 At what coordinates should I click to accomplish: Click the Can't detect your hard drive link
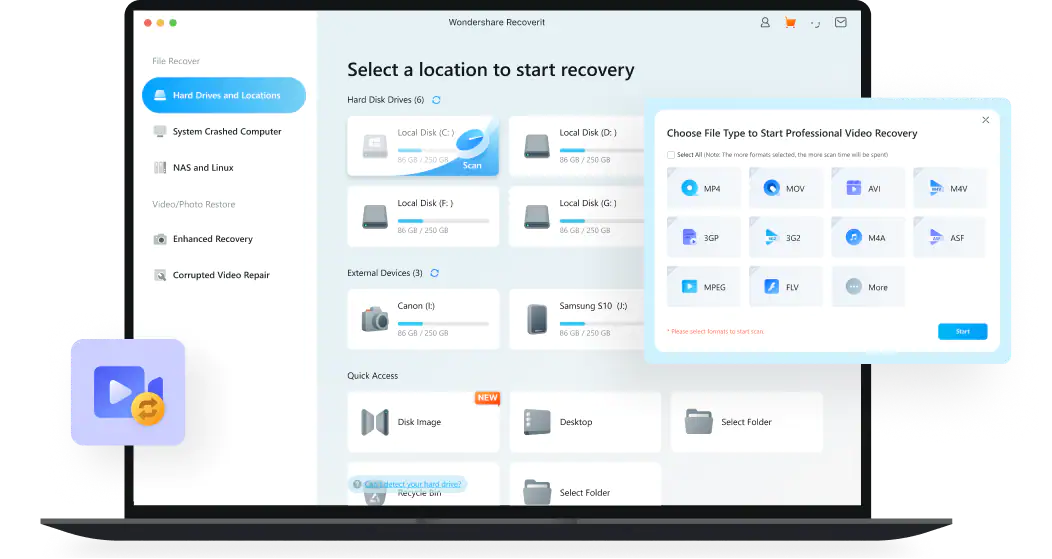(413, 484)
